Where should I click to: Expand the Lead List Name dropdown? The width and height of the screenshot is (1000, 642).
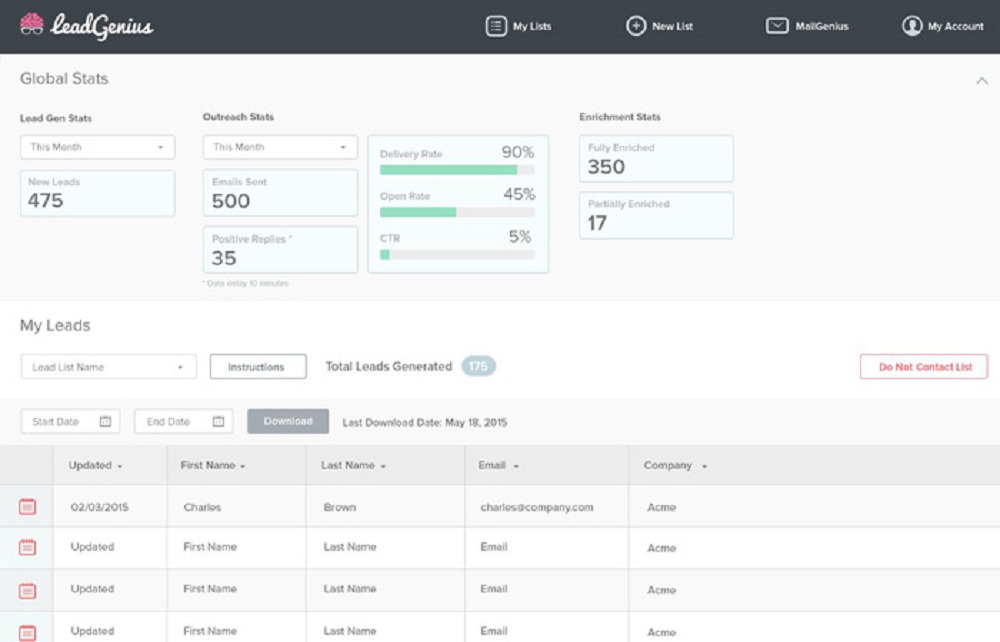(x=108, y=367)
